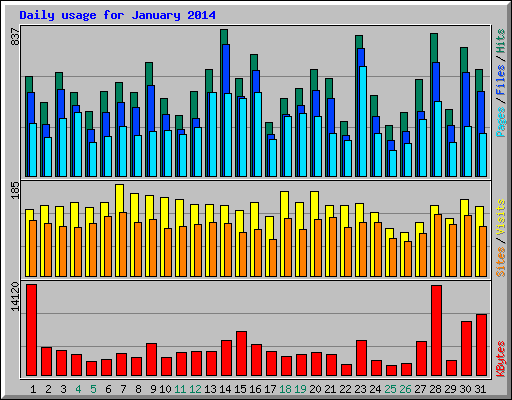Click the 837 axis maximum label
This screenshot has height=400, width=512.
(x=16, y=36)
